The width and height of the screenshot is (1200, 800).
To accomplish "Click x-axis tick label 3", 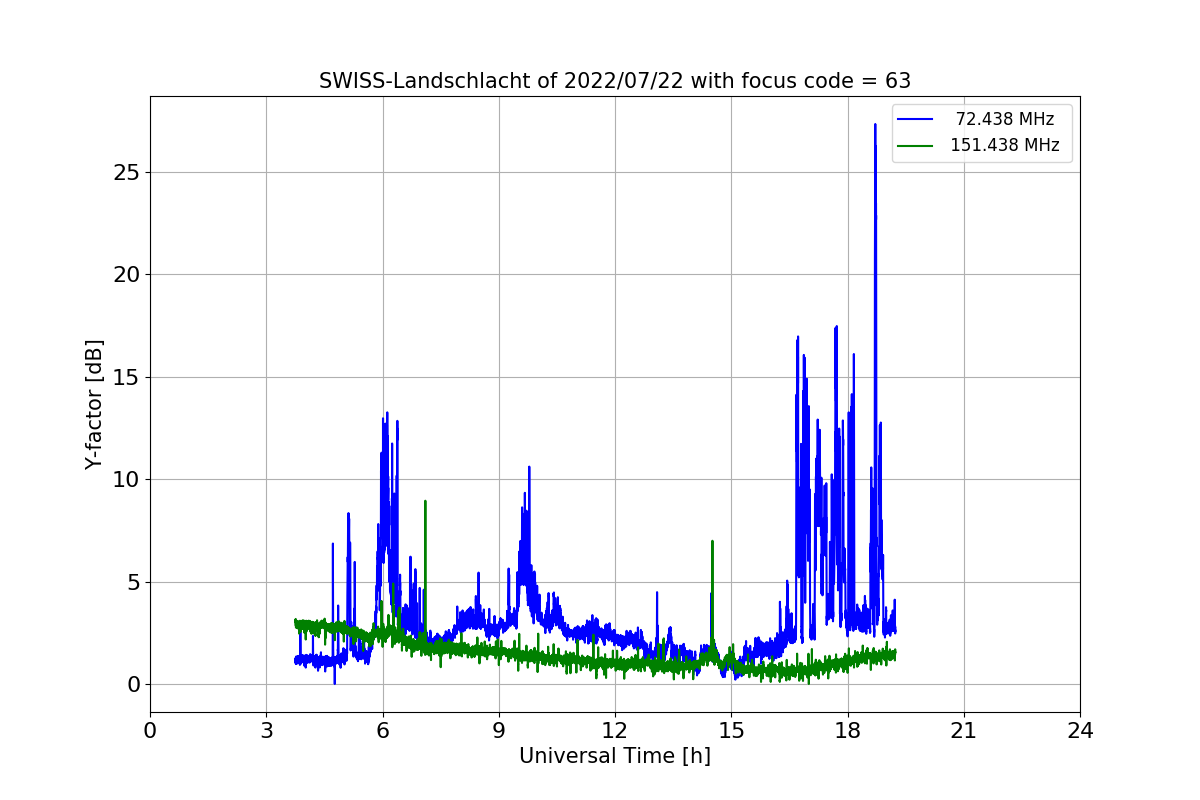I will tap(266, 731).
